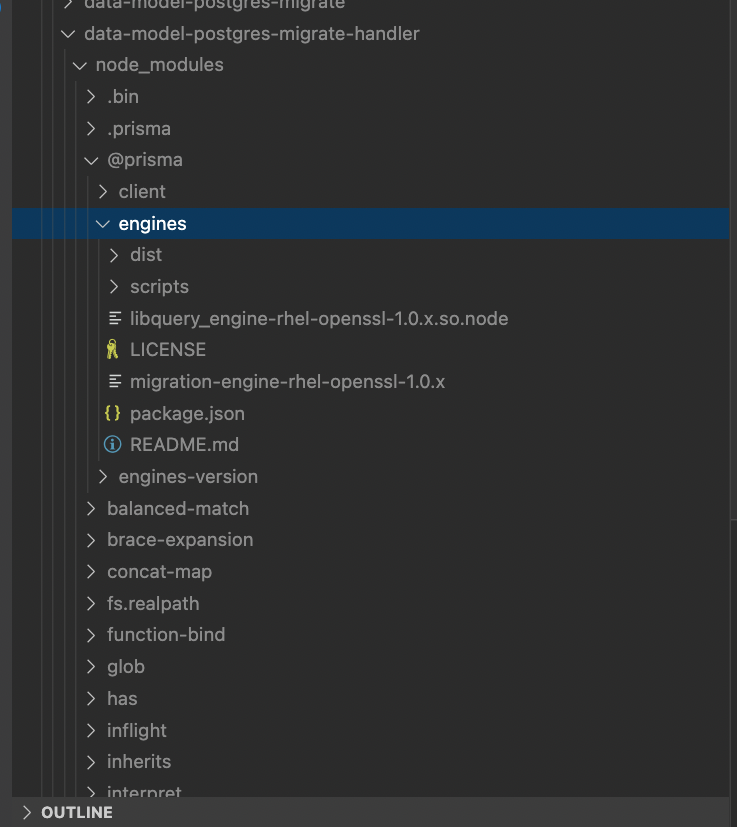Click the LICENSE key icon
Image resolution: width=737 pixels, height=827 pixels.
[x=113, y=349]
